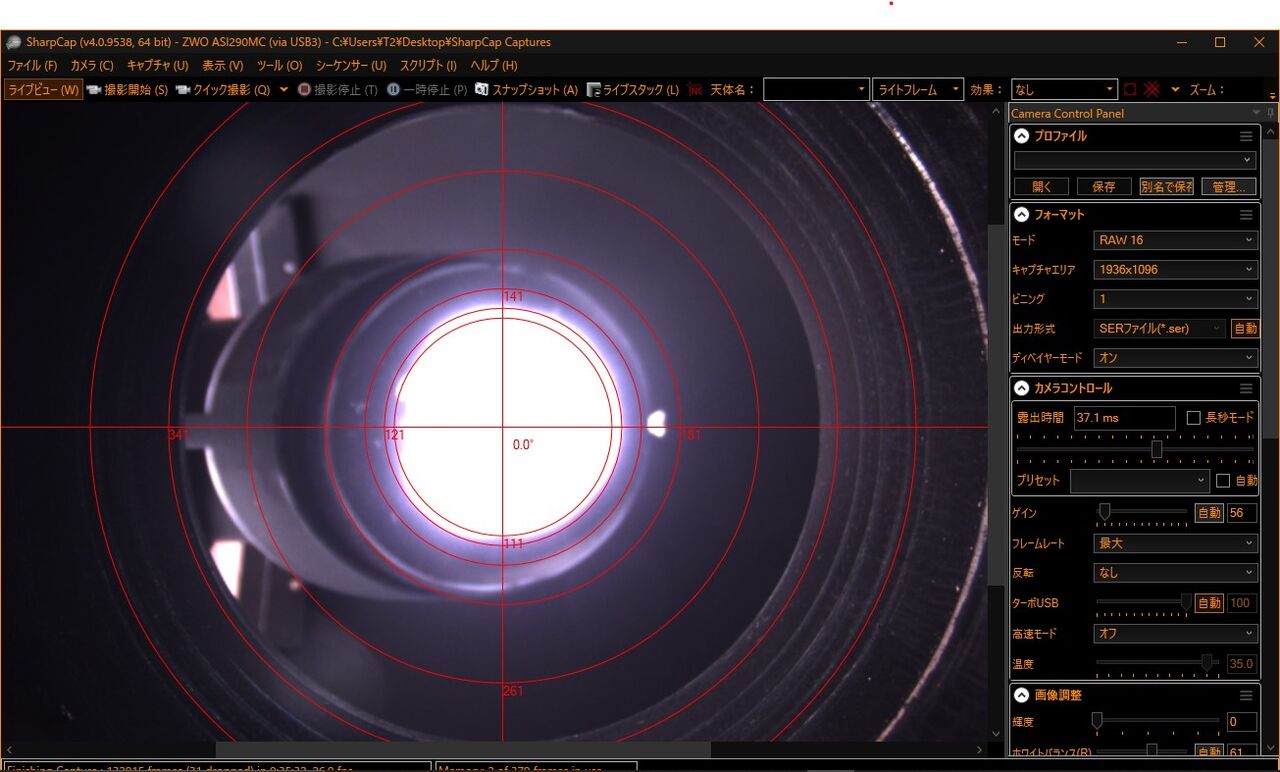Screen dimensions: 1280x772
Task: Toggle the red reticule overlay icon
Action: point(1152,89)
